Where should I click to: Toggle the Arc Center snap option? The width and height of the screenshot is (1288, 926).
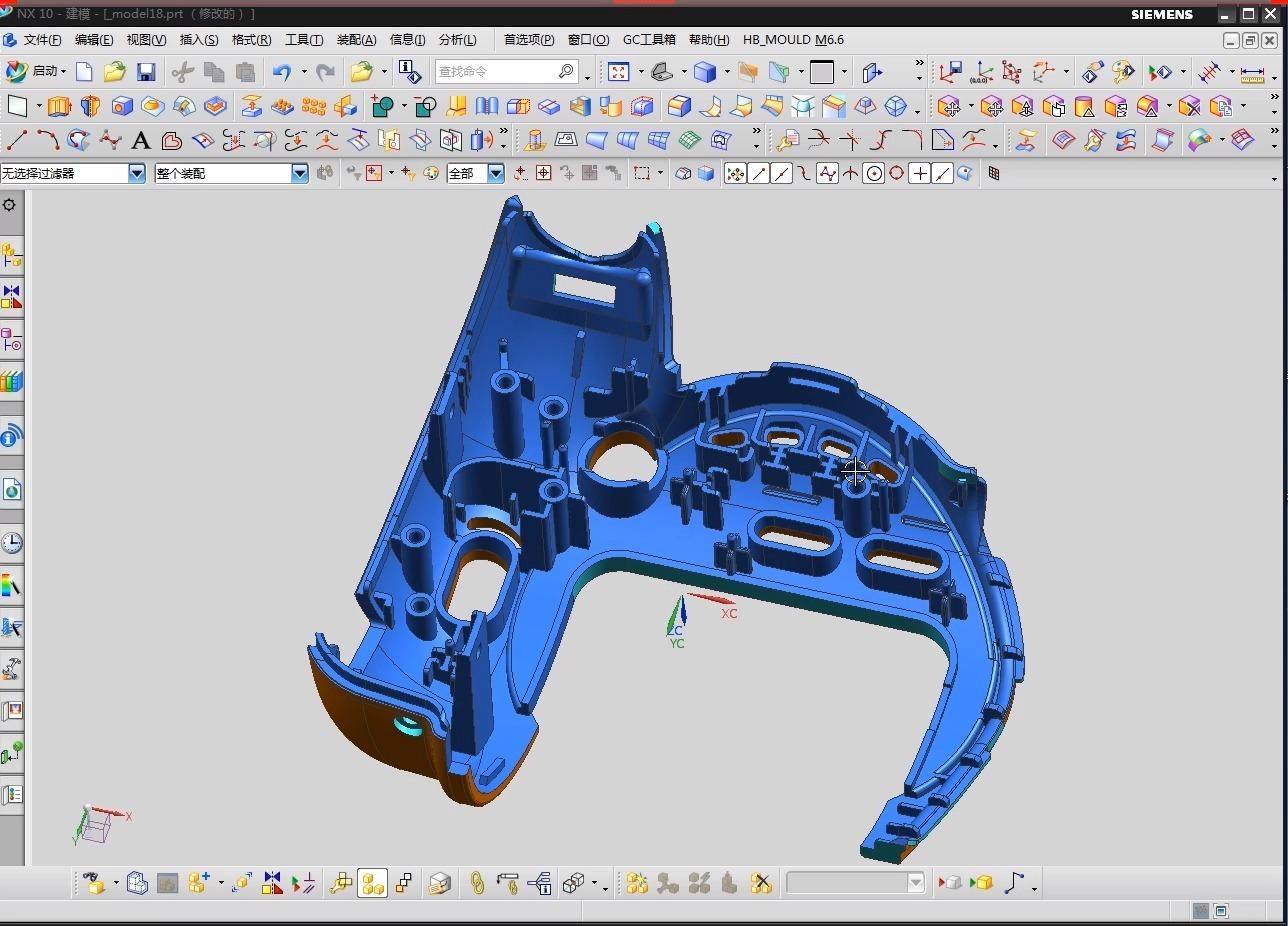(874, 173)
